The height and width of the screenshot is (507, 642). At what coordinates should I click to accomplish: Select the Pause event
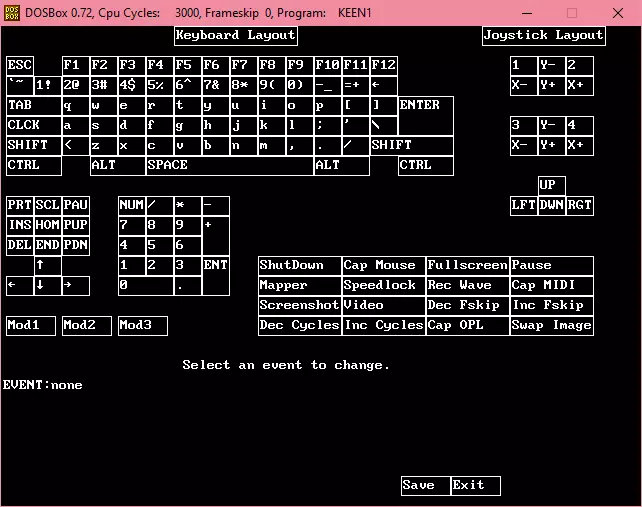552,265
